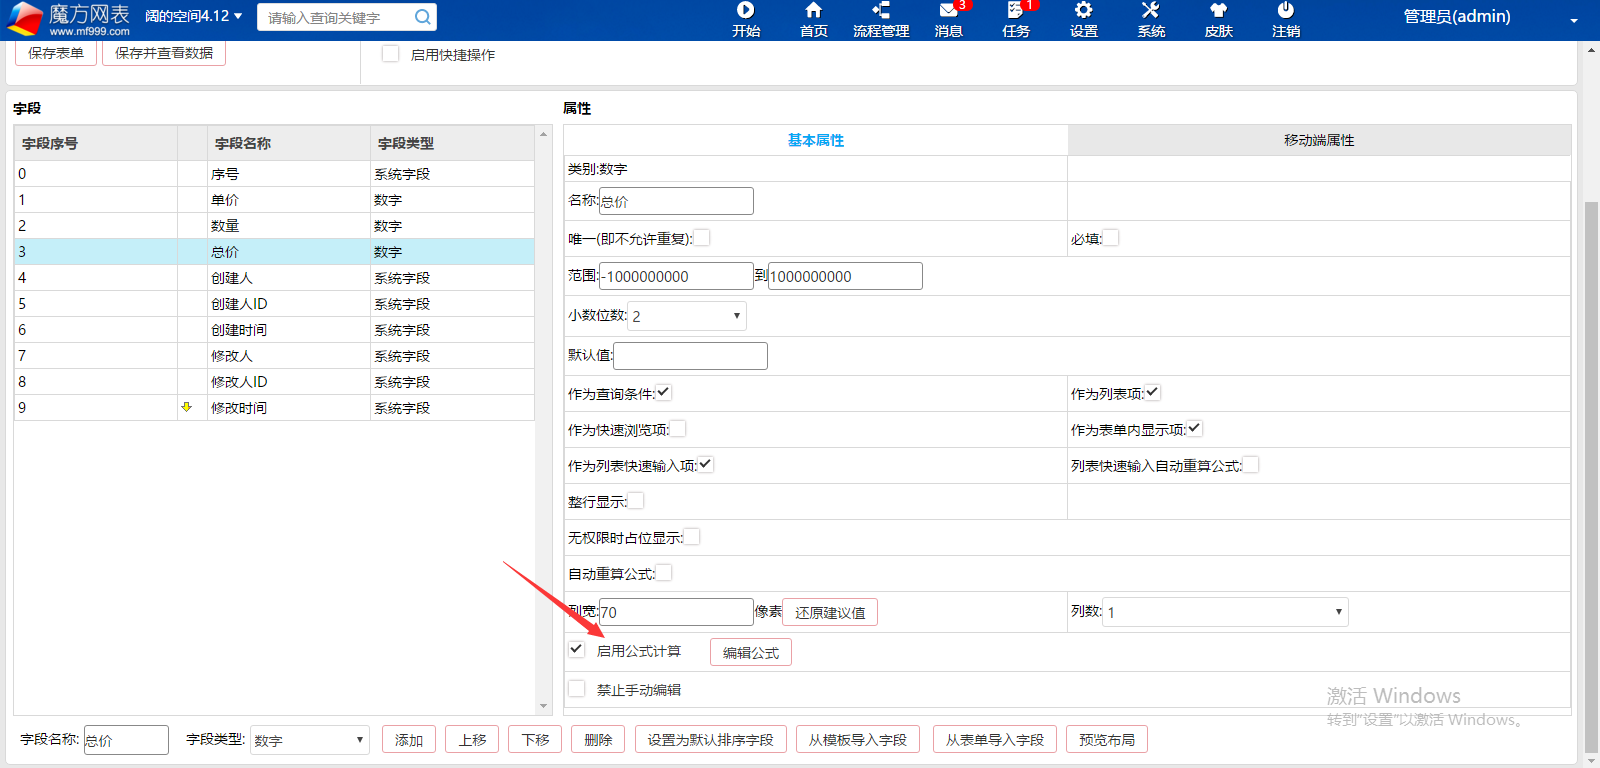Click 上移 button
This screenshot has width=1600, height=768.
click(472, 740)
